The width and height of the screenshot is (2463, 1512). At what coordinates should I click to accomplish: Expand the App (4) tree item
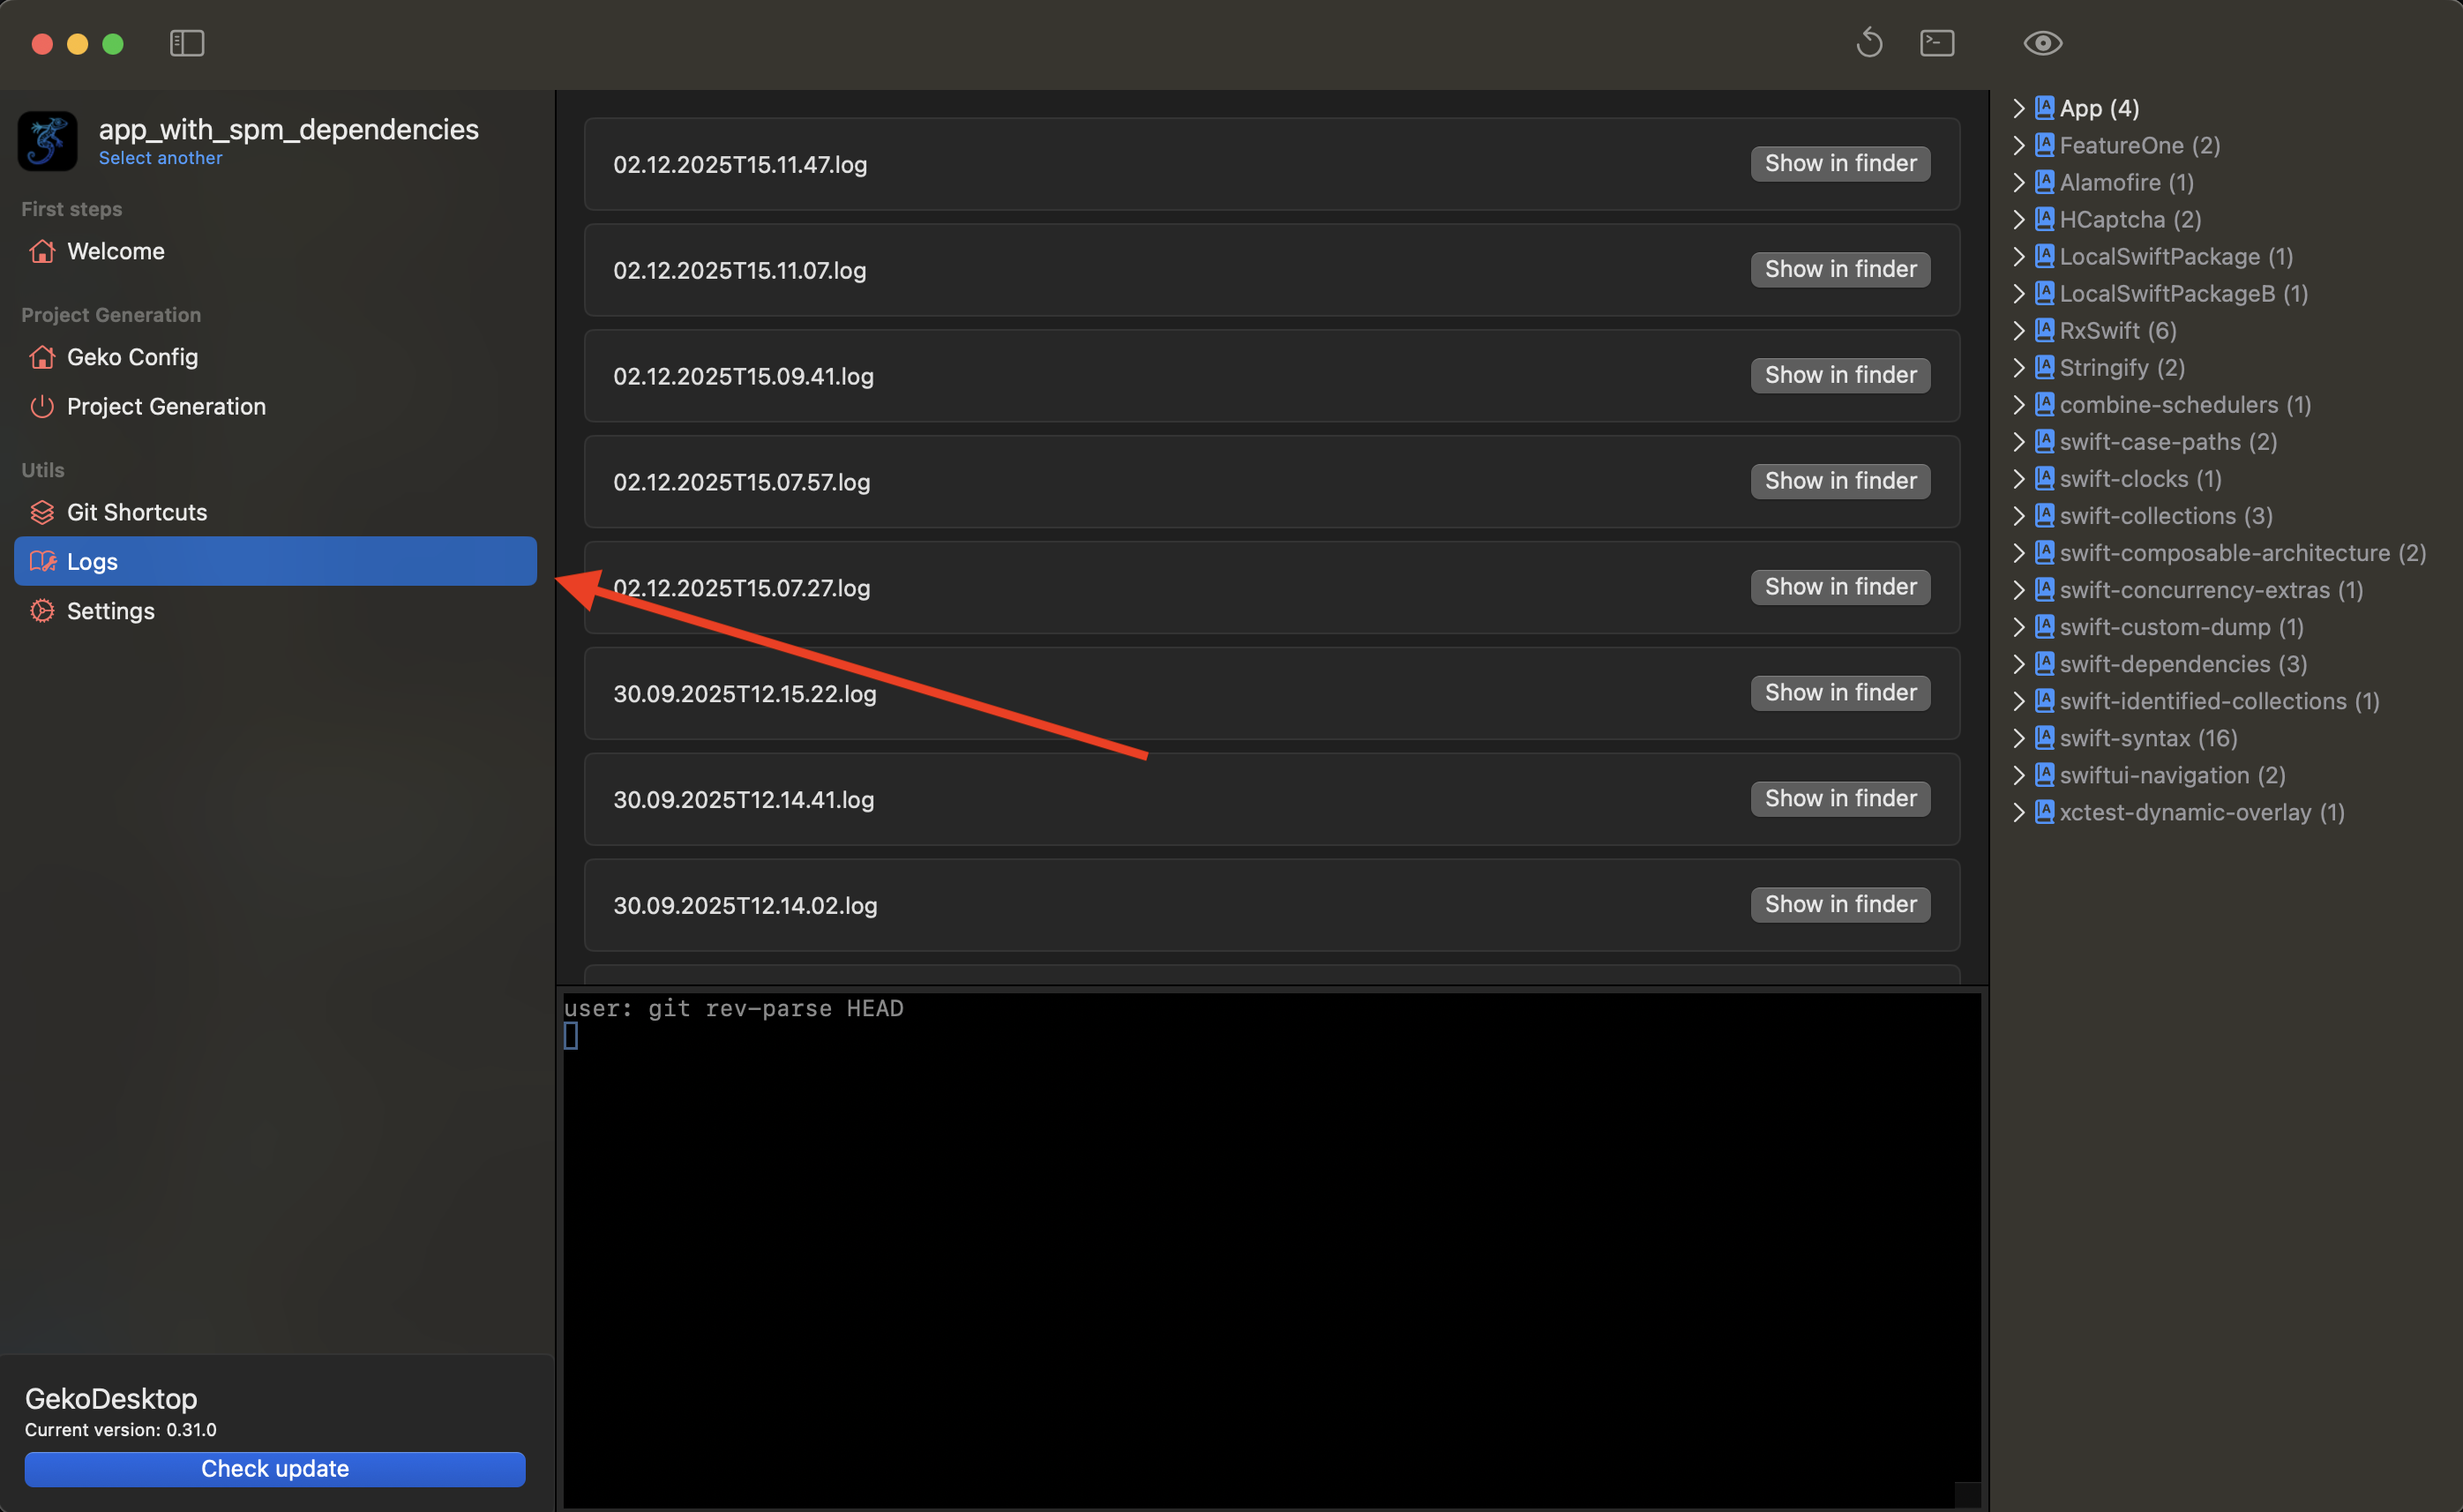click(x=2019, y=108)
